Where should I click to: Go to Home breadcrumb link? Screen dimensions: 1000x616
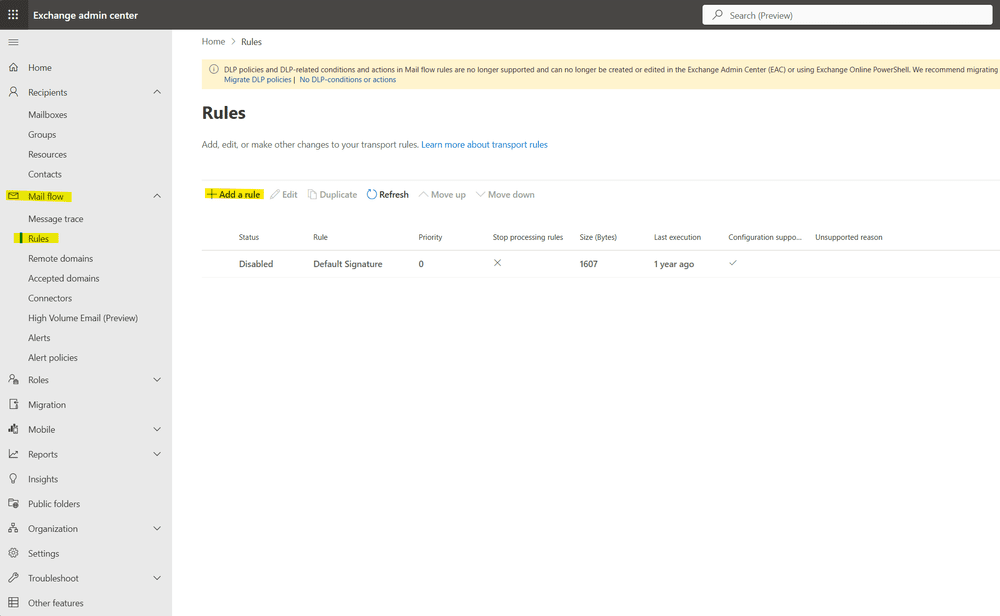pyautogui.click(x=213, y=41)
